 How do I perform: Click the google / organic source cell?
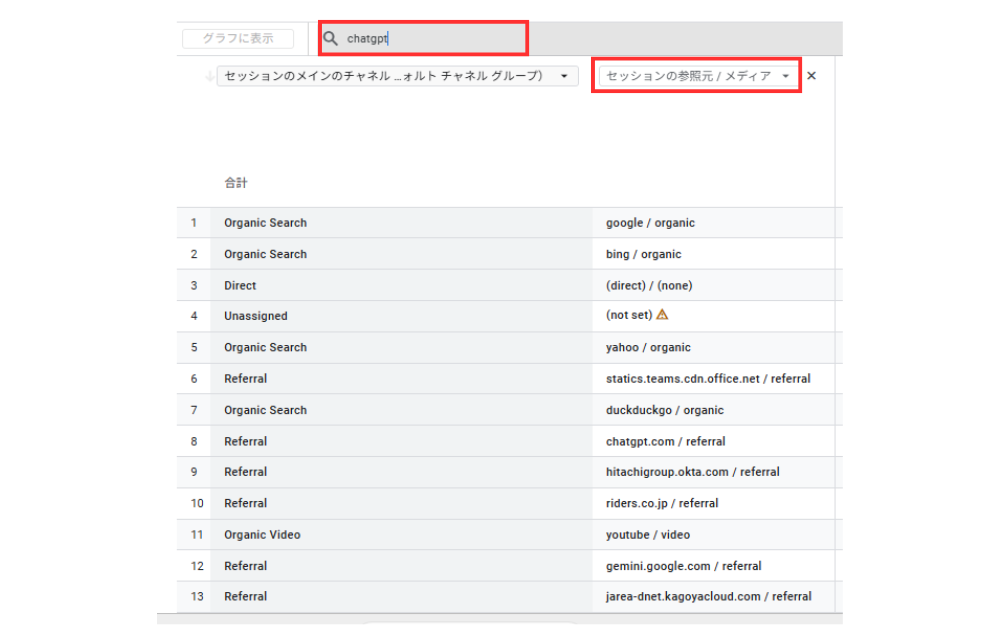(650, 223)
